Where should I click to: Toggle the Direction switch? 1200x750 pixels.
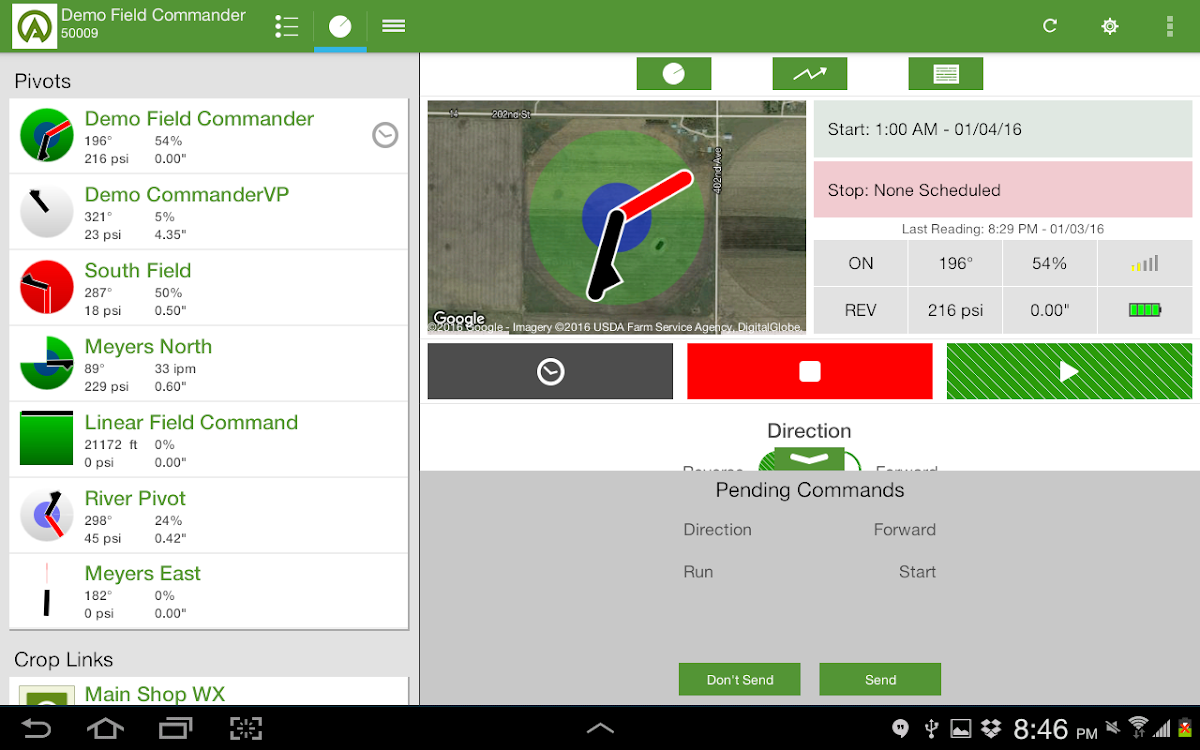[809, 461]
